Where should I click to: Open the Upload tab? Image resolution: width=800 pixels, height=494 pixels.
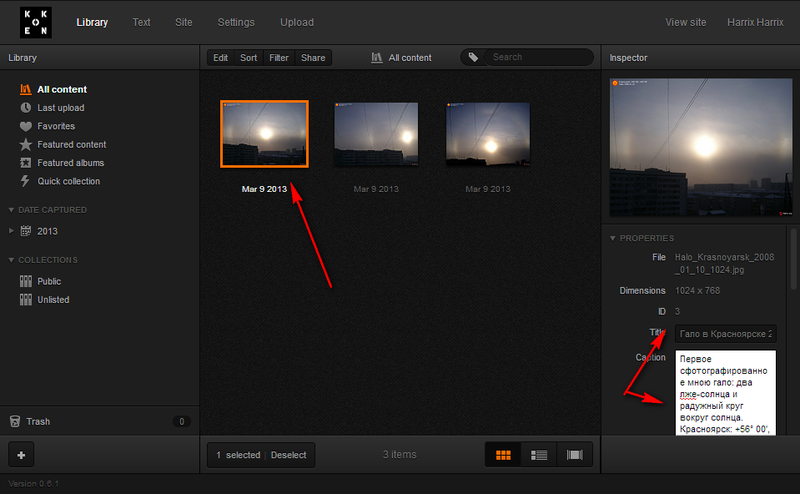click(x=297, y=22)
